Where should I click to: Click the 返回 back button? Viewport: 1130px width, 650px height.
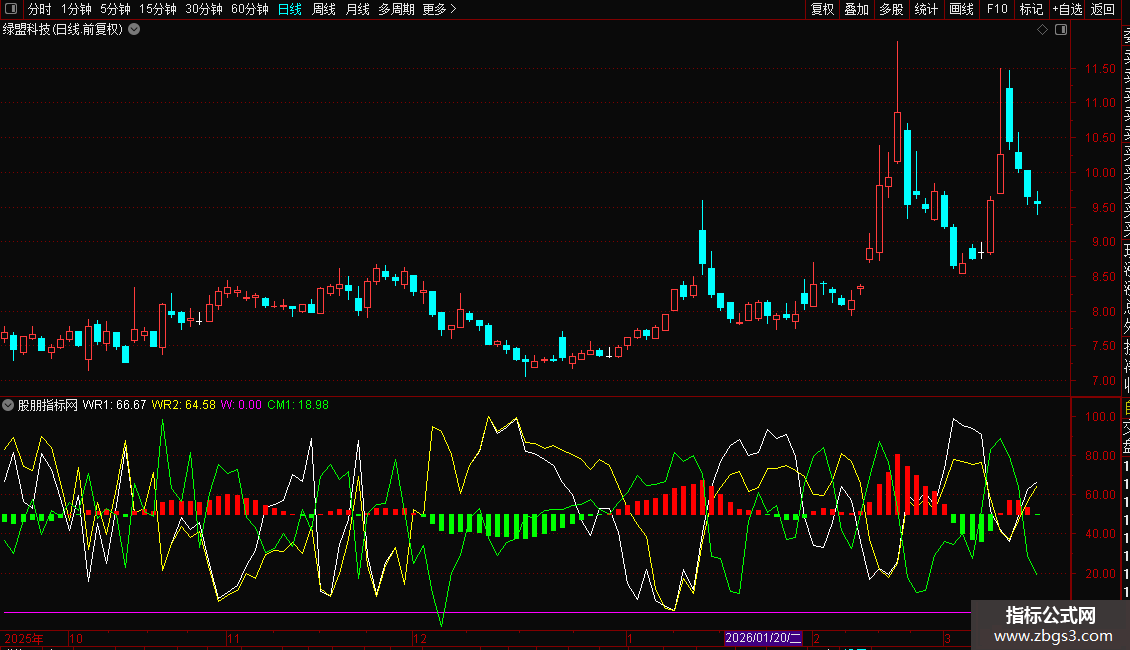click(1103, 9)
